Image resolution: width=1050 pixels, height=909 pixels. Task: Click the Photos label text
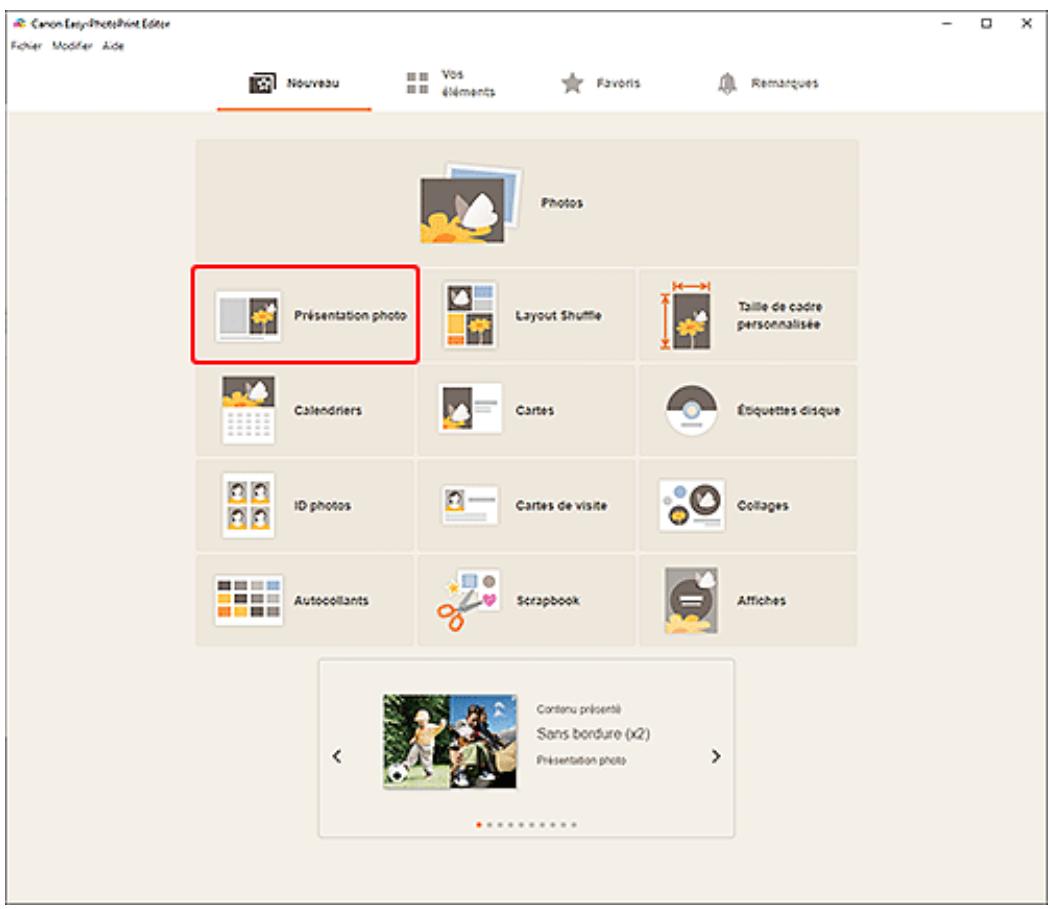562,202
